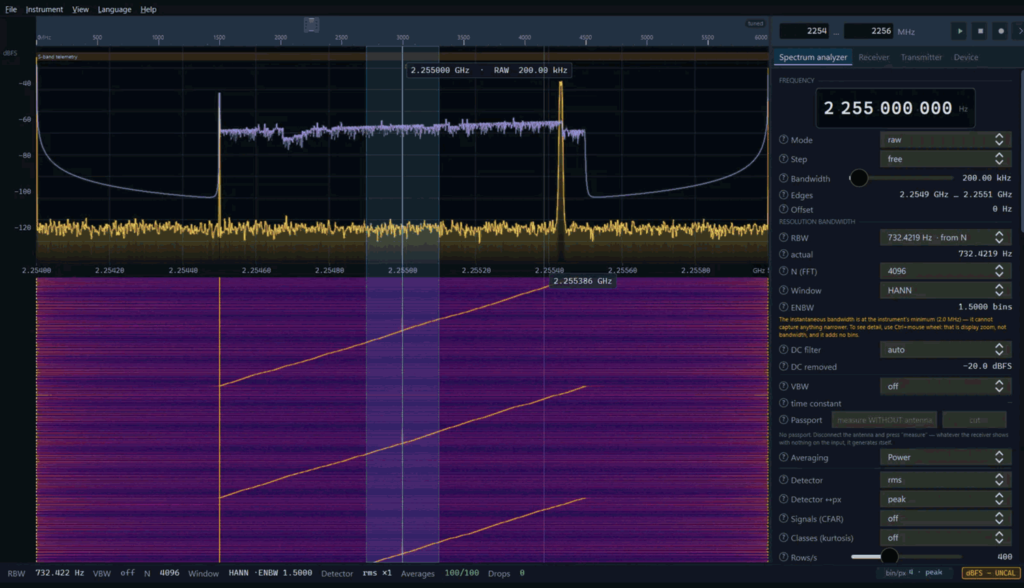Image resolution: width=1024 pixels, height=588 pixels.
Task: Open the Classes (kurtosis) dropdown set to off
Action: tap(946, 538)
